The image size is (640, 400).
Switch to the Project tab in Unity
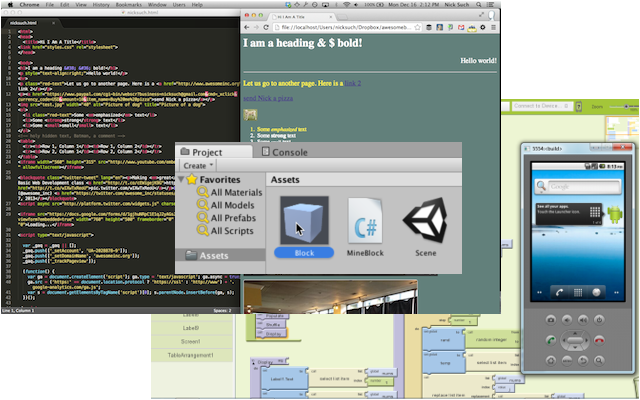point(214,152)
